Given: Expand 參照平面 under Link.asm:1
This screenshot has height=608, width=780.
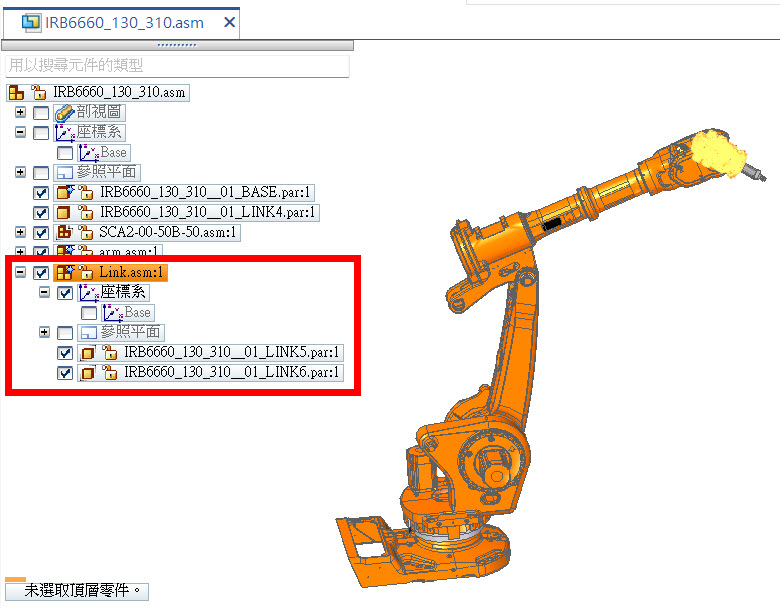Looking at the screenshot, I should pos(44,332).
